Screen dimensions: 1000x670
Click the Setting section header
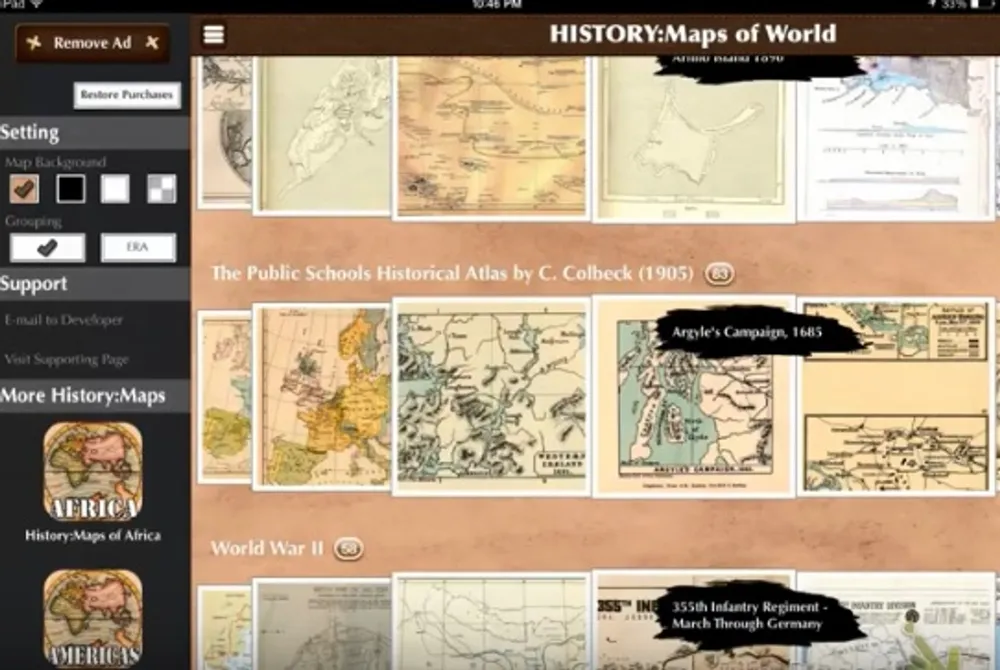coord(94,133)
